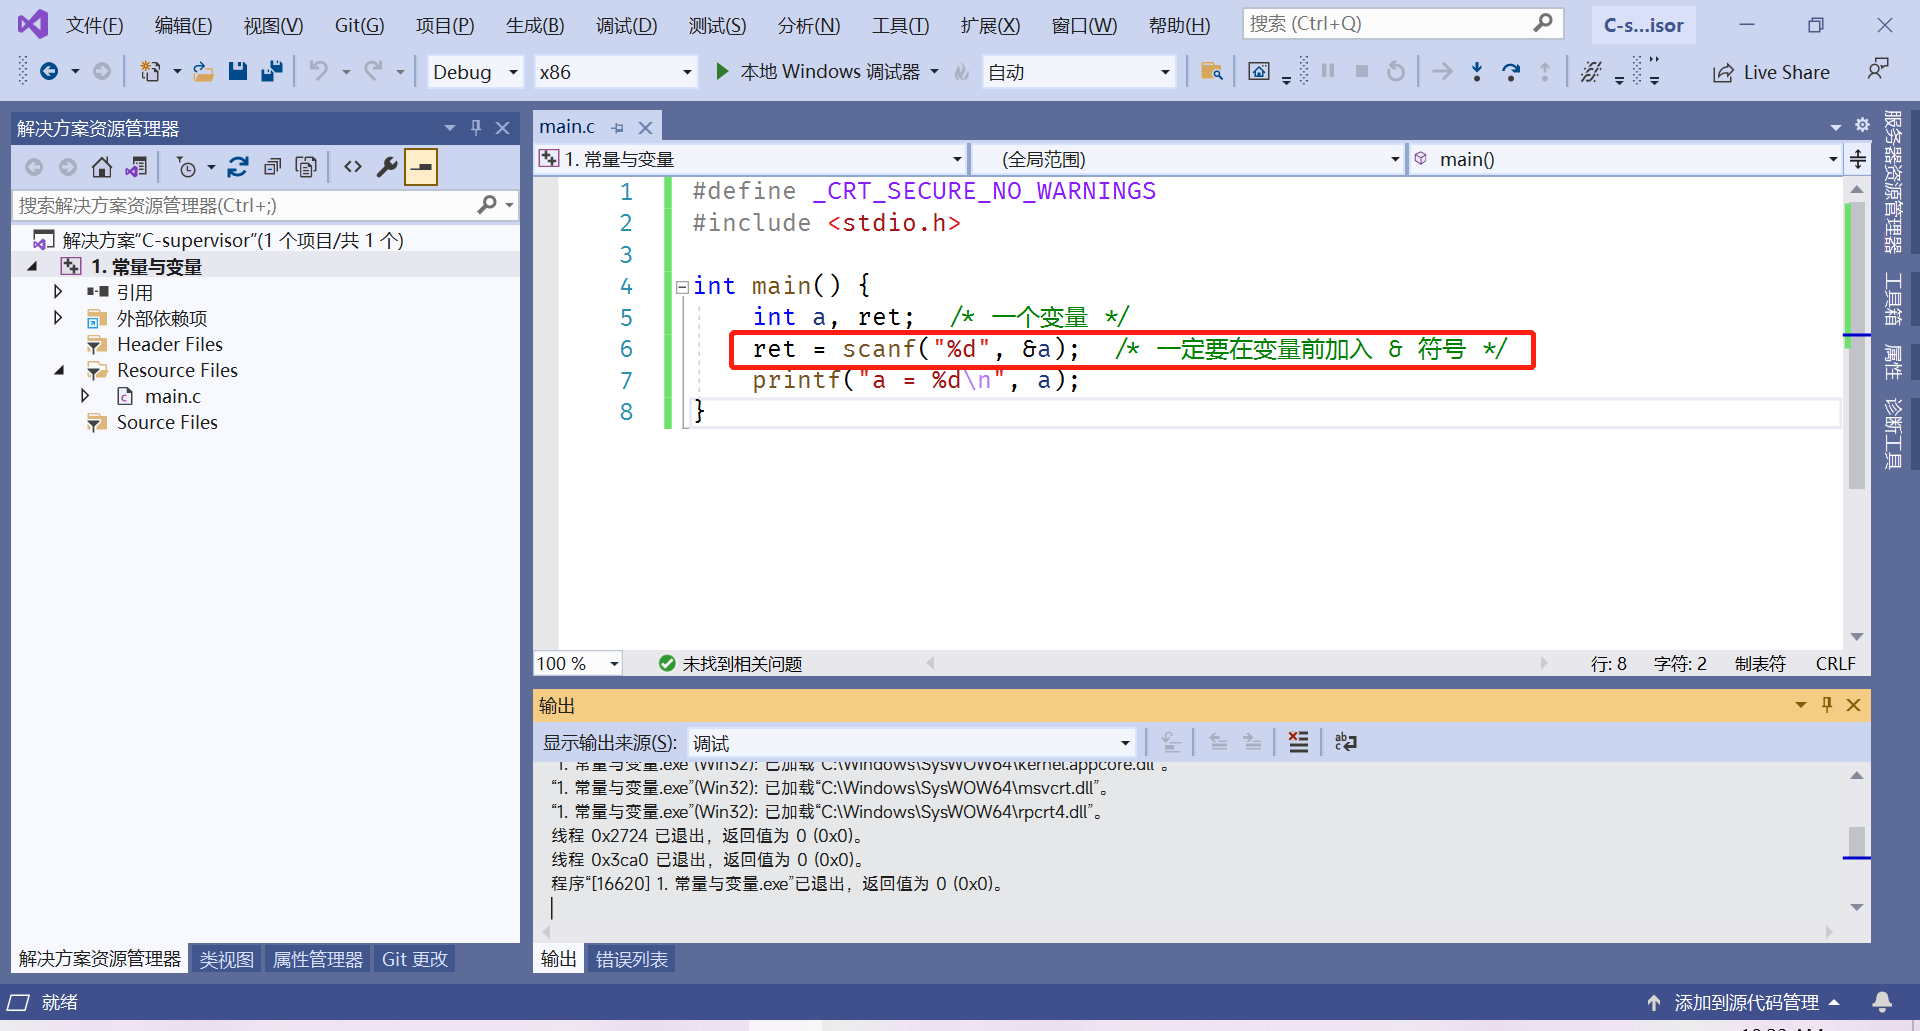Click the sync/refresh icon in Solution Explorer

pos(237,167)
